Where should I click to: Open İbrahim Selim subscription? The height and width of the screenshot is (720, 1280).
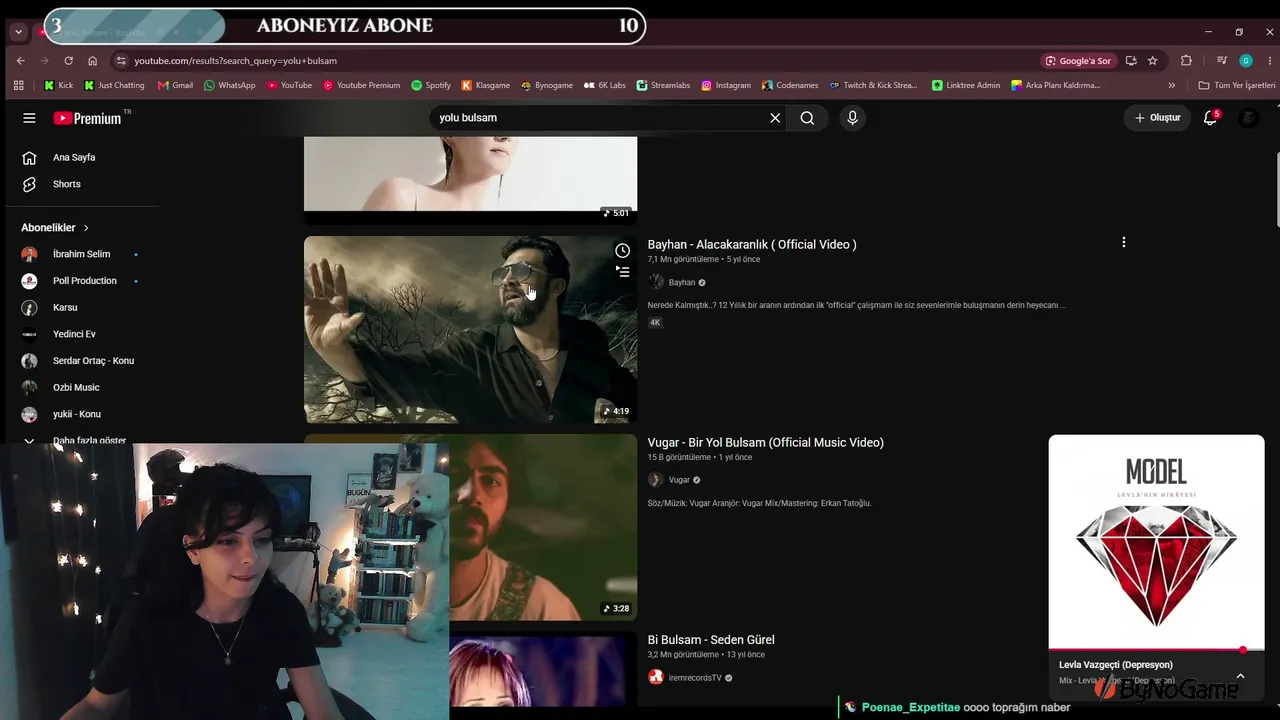[x=80, y=254]
